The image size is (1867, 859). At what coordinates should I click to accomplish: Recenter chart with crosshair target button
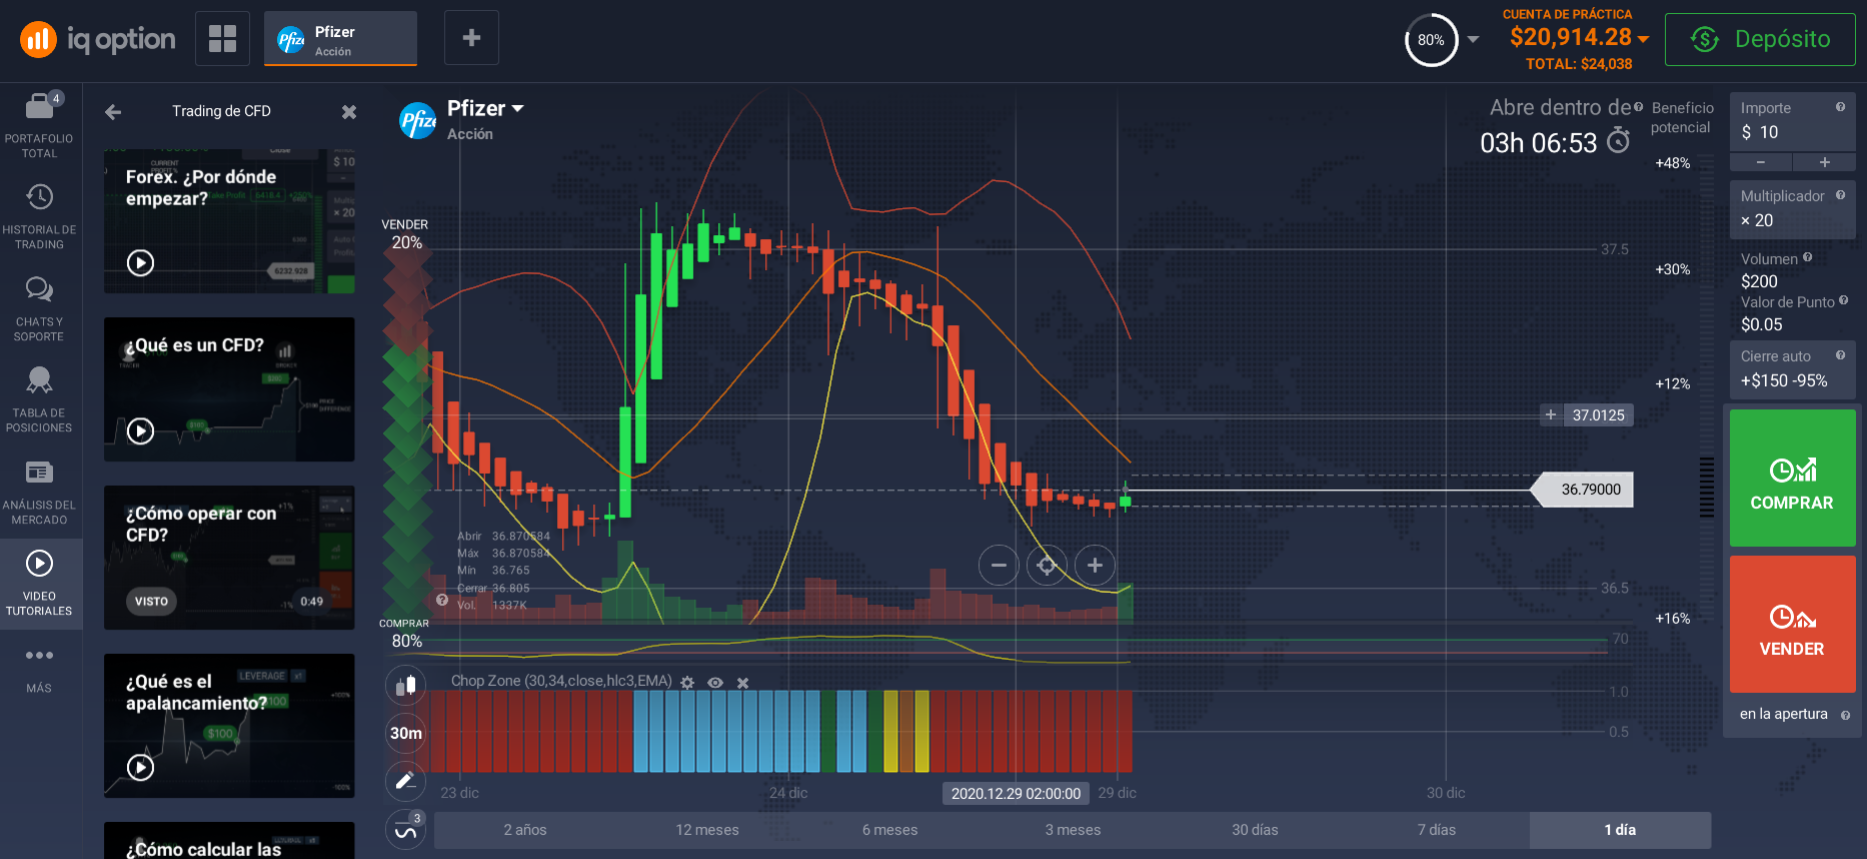coord(1046,565)
